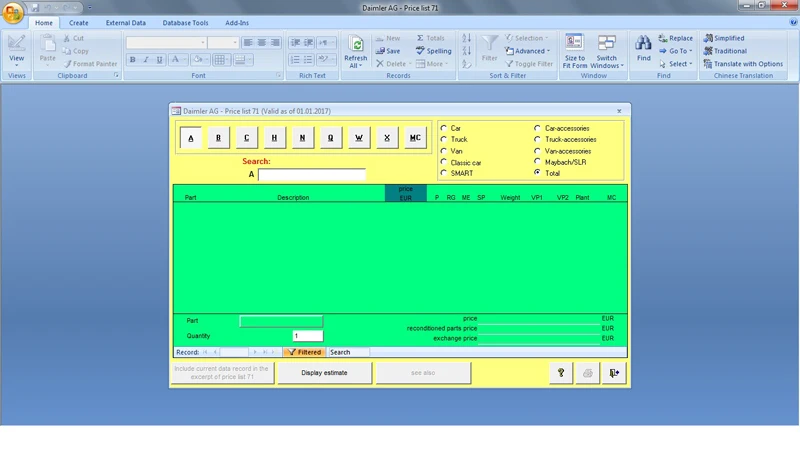Click the letter A button
800x450 pixels.
point(191,138)
